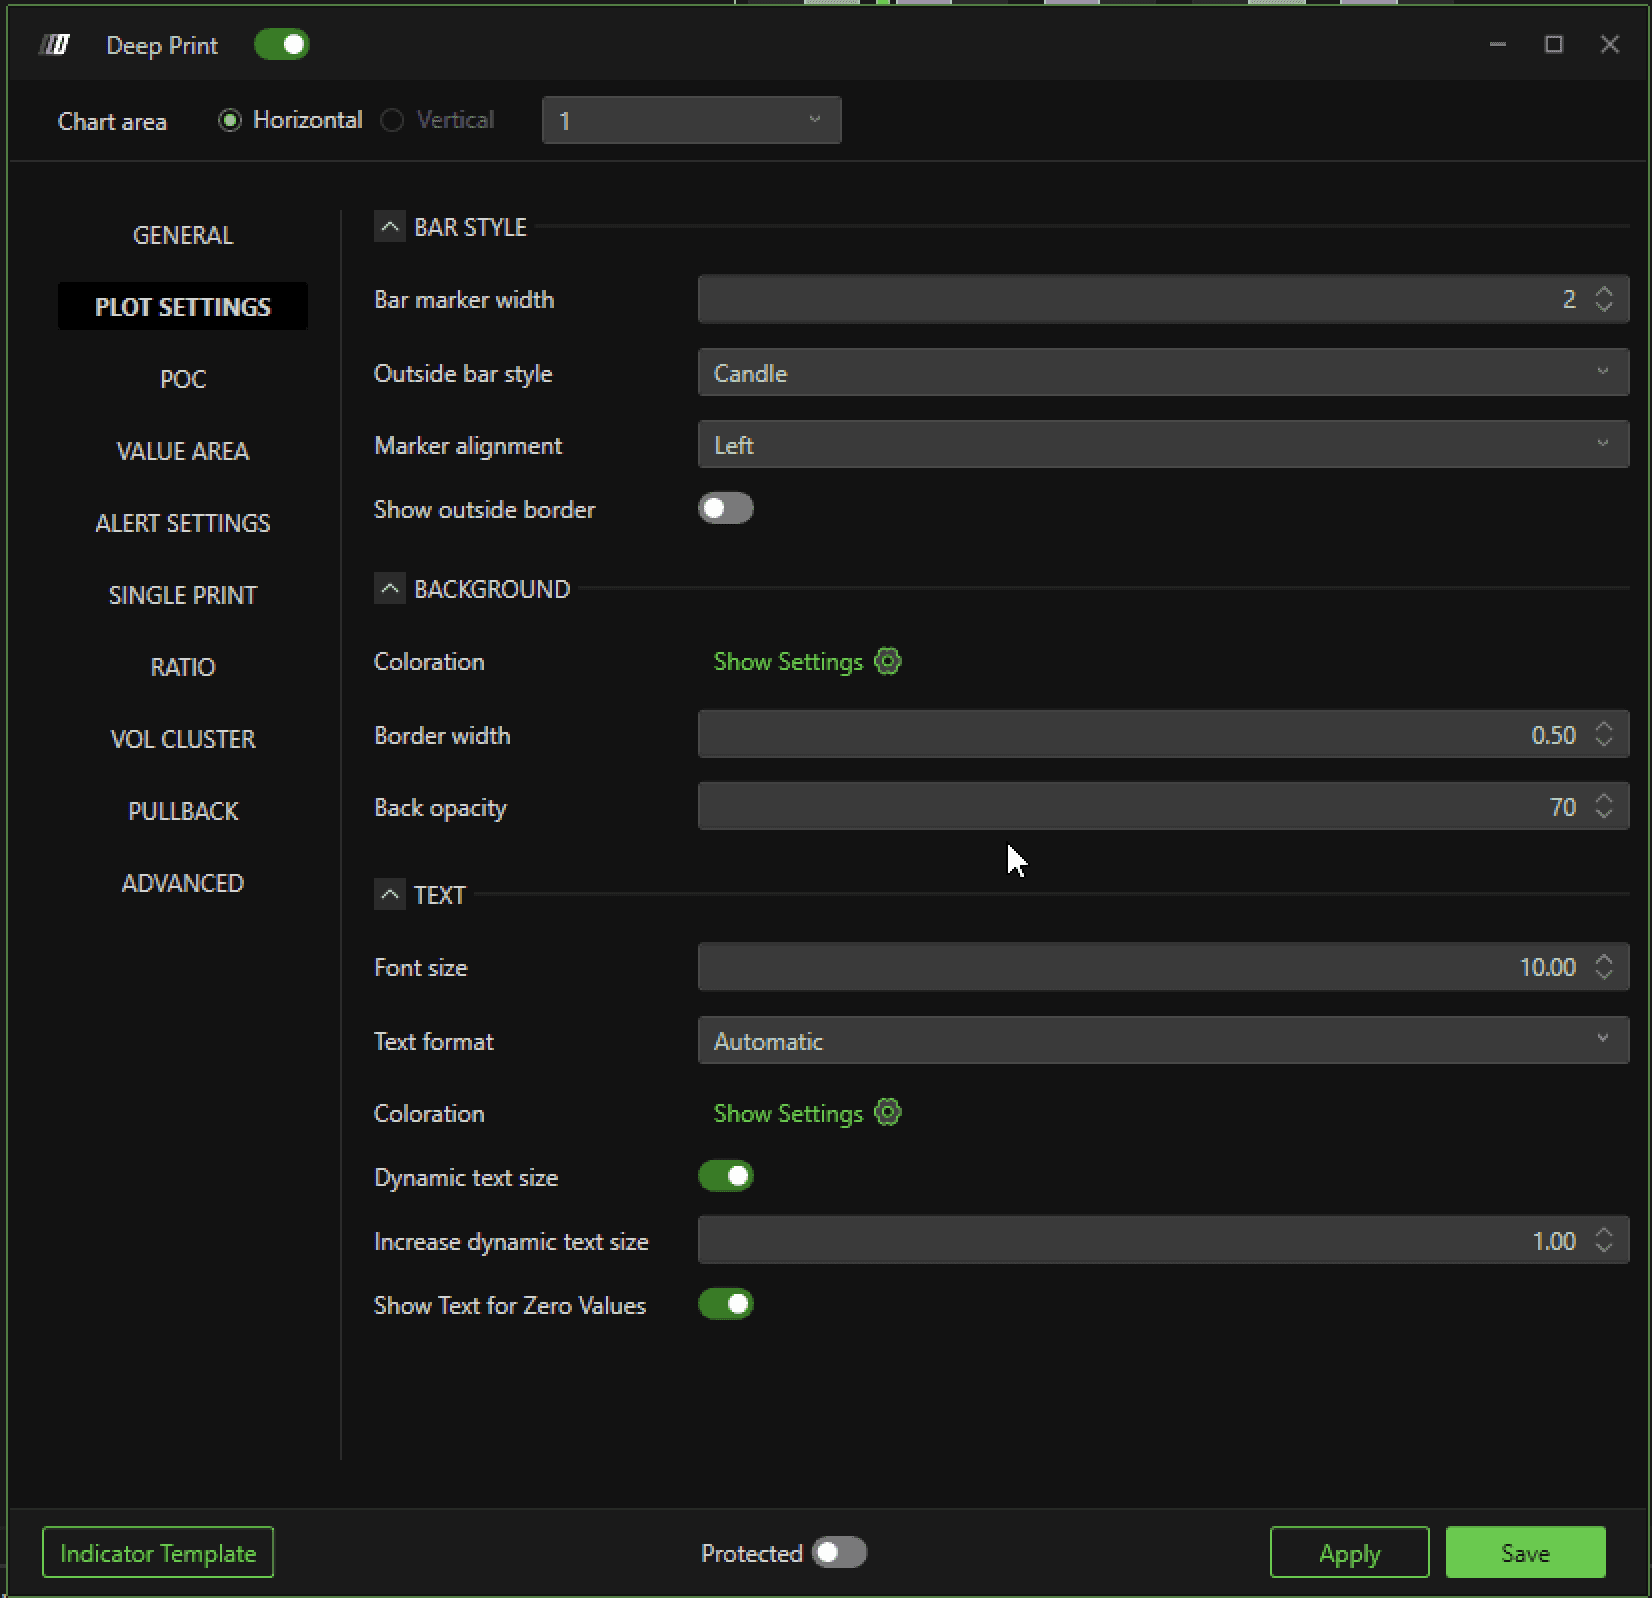Disable Dynamic text size toggle

point(726,1177)
